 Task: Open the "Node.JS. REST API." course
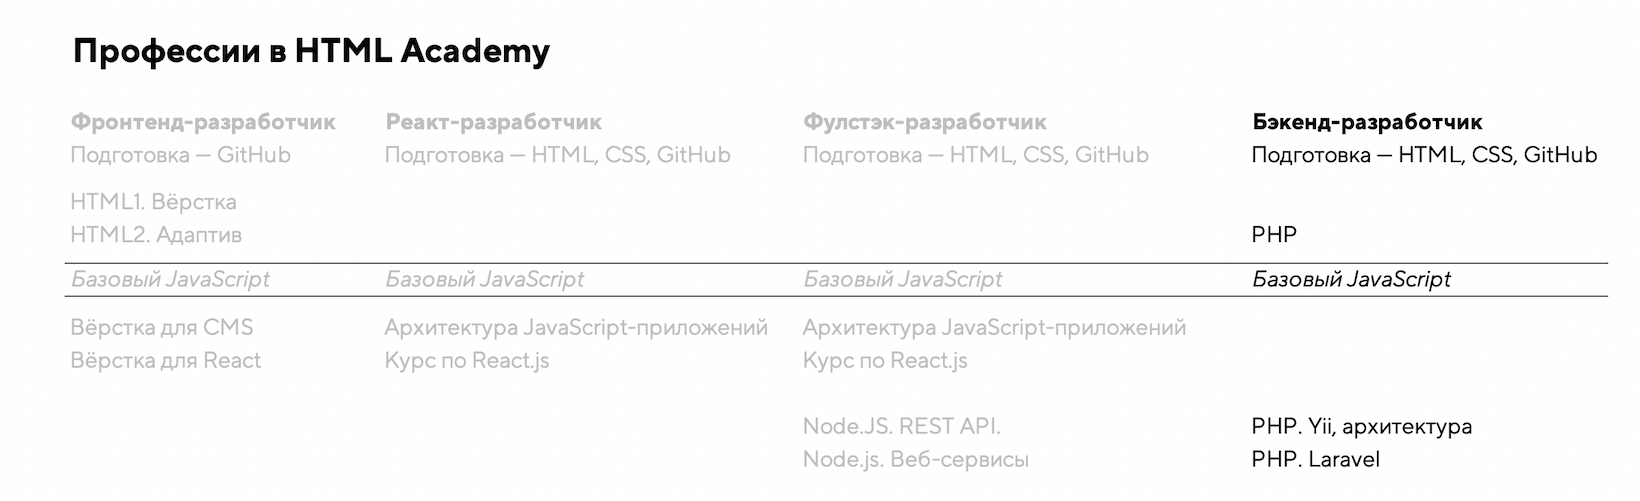(901, 427)
